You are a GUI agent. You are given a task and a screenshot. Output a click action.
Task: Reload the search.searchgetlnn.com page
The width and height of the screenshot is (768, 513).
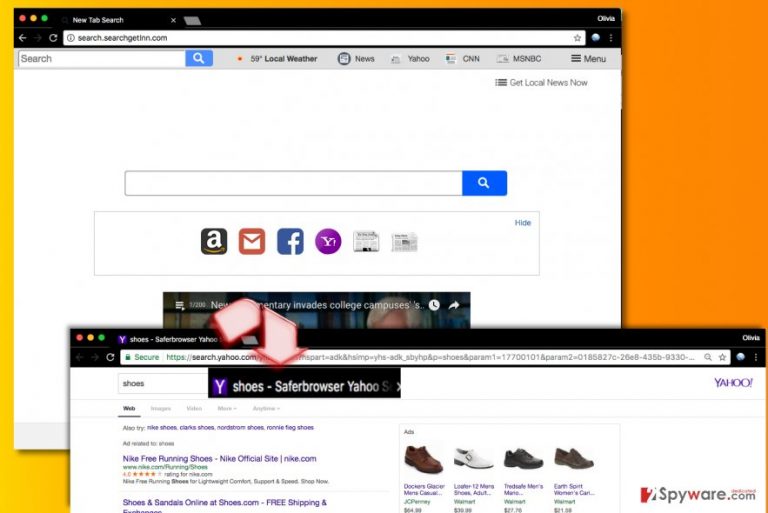(53, 38)
